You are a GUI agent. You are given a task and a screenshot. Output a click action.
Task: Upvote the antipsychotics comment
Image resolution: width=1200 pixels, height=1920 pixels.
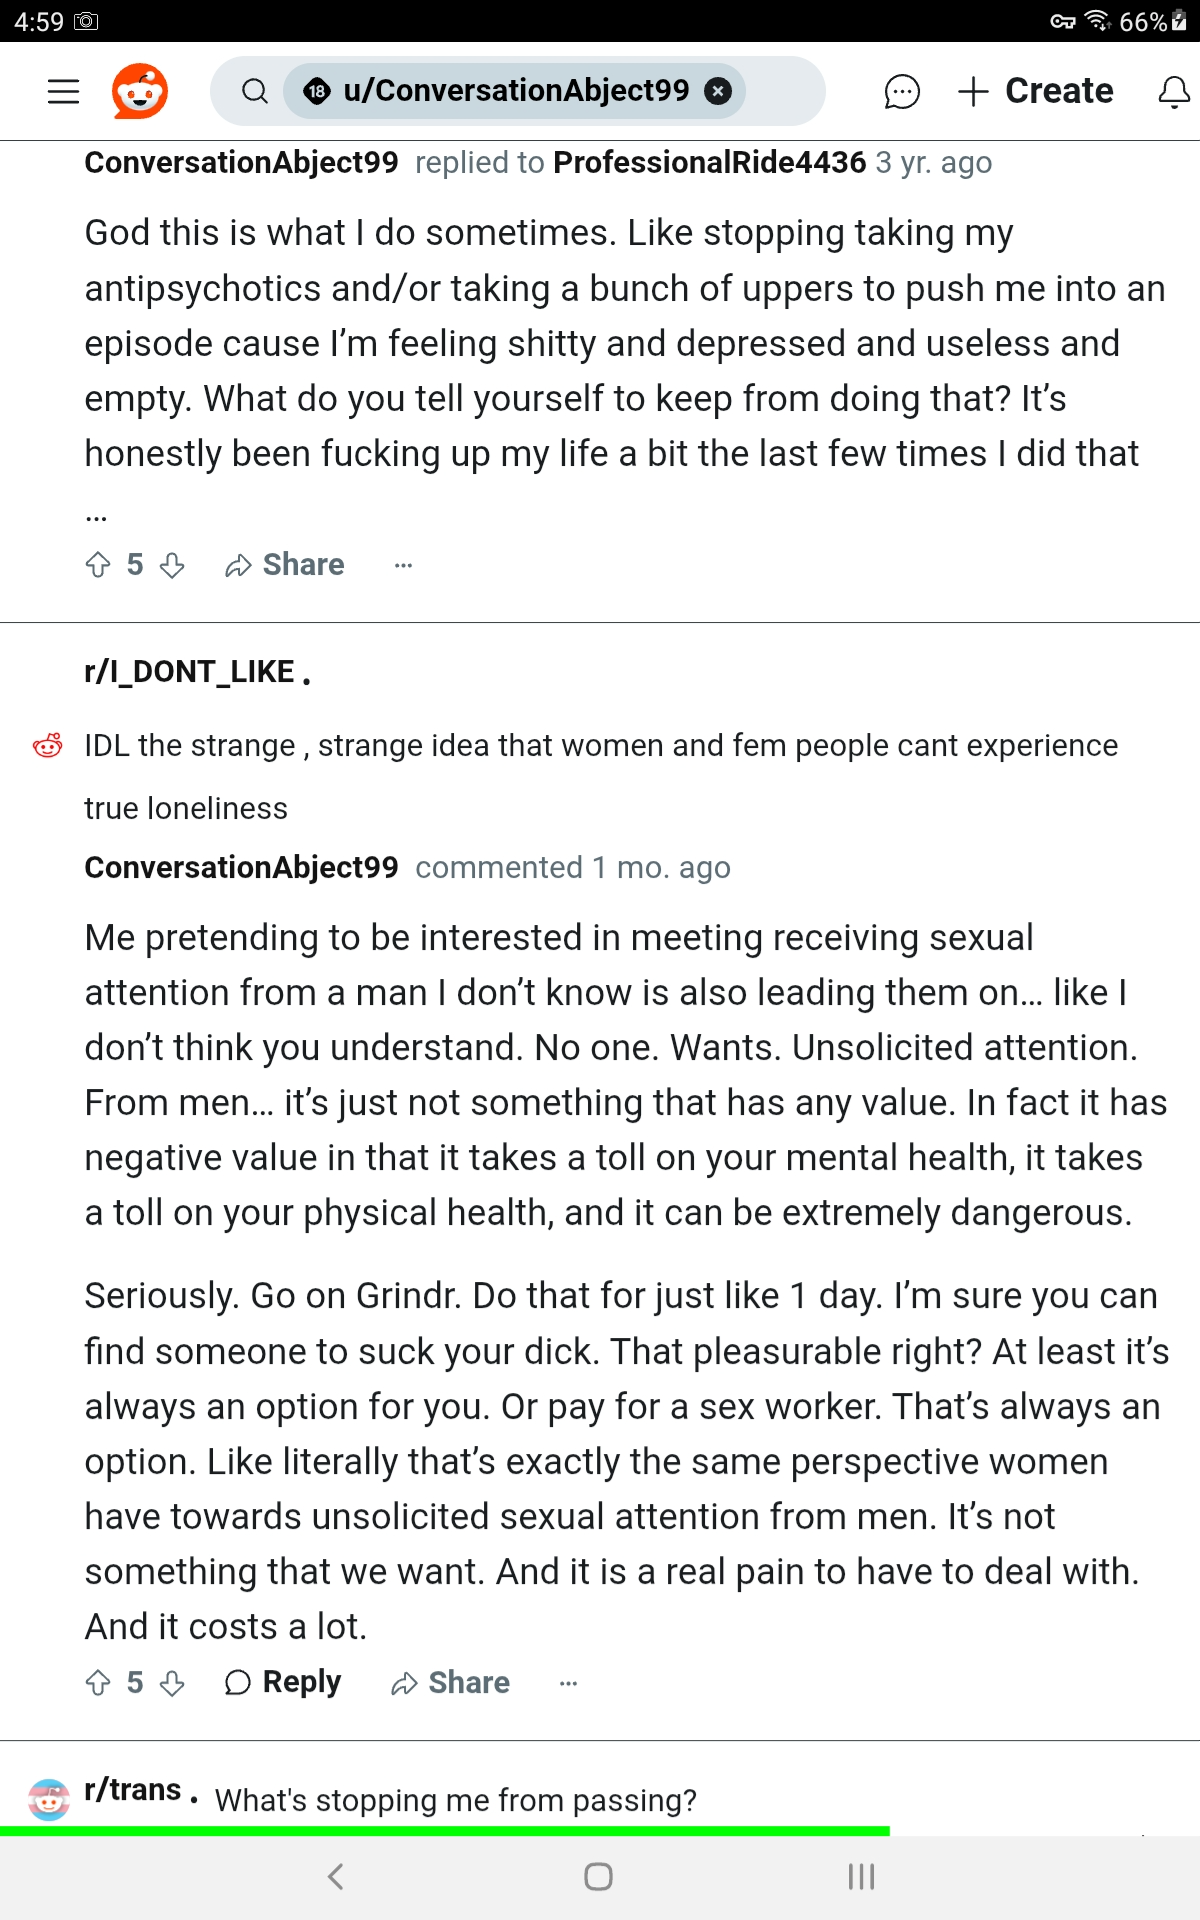coord(98,565)
